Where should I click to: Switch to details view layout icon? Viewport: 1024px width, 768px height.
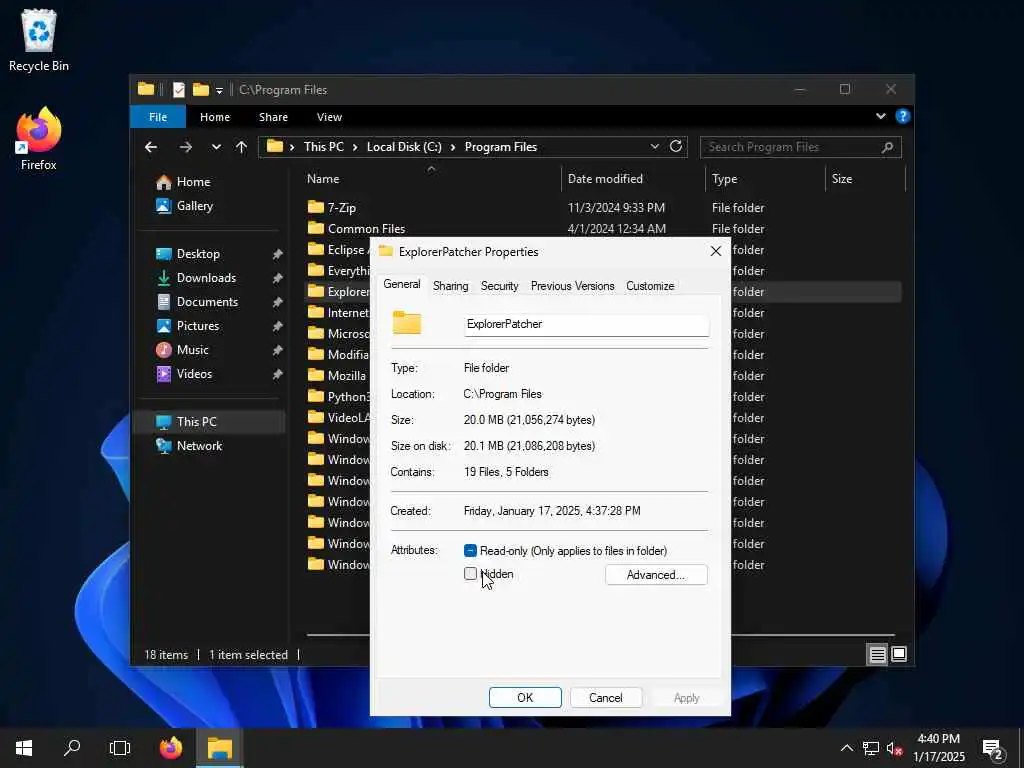coord(877,654)
